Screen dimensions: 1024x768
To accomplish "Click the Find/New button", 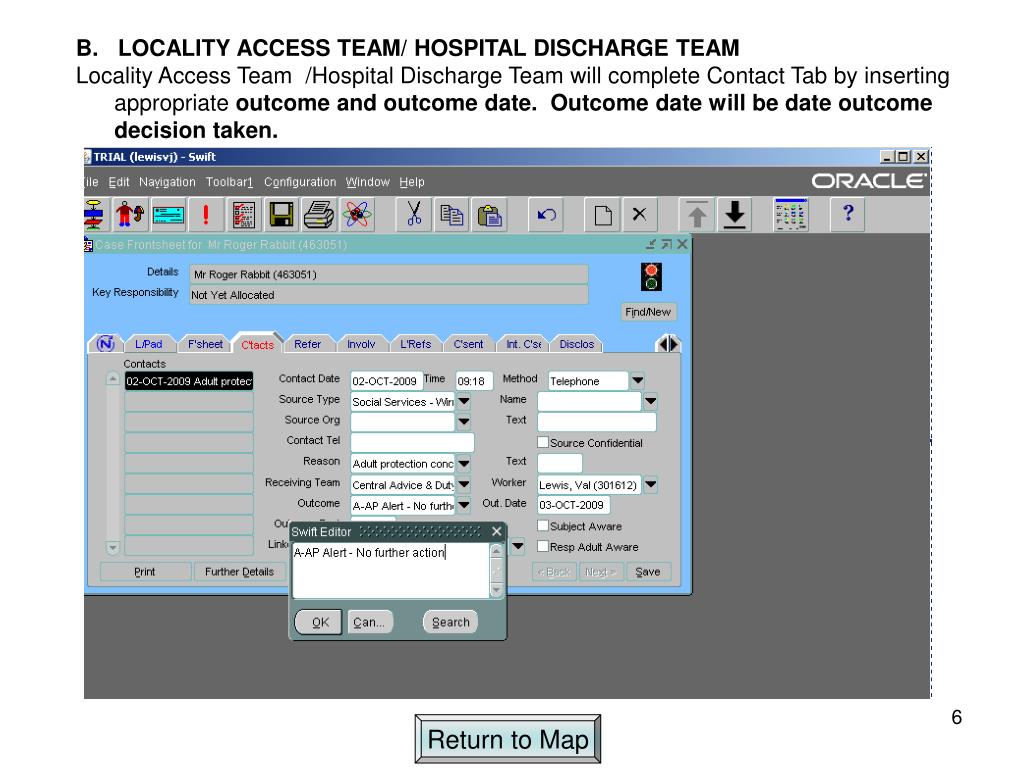I will (x=648, y=312).
